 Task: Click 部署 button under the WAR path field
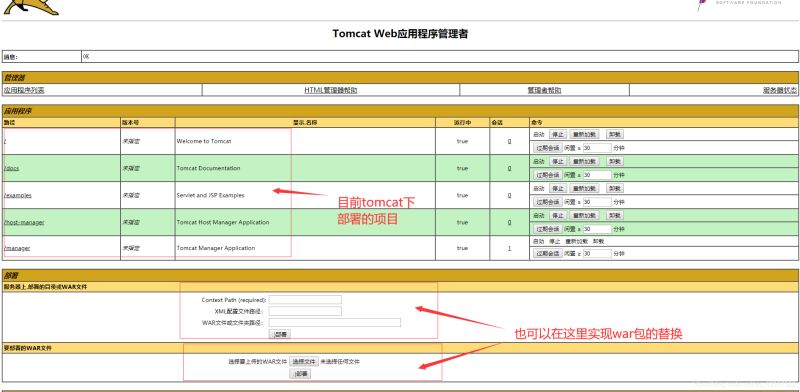pos(280,334)
